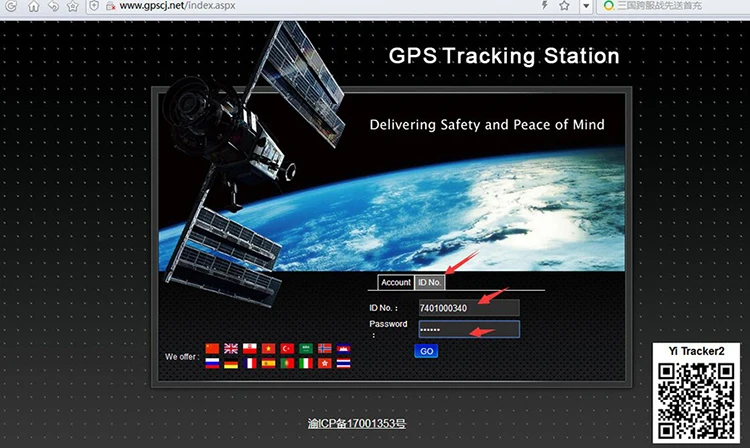Screen dimensions: 750x448
Task: Select Spanish using the Spain flag
Action: click(268, 363)
